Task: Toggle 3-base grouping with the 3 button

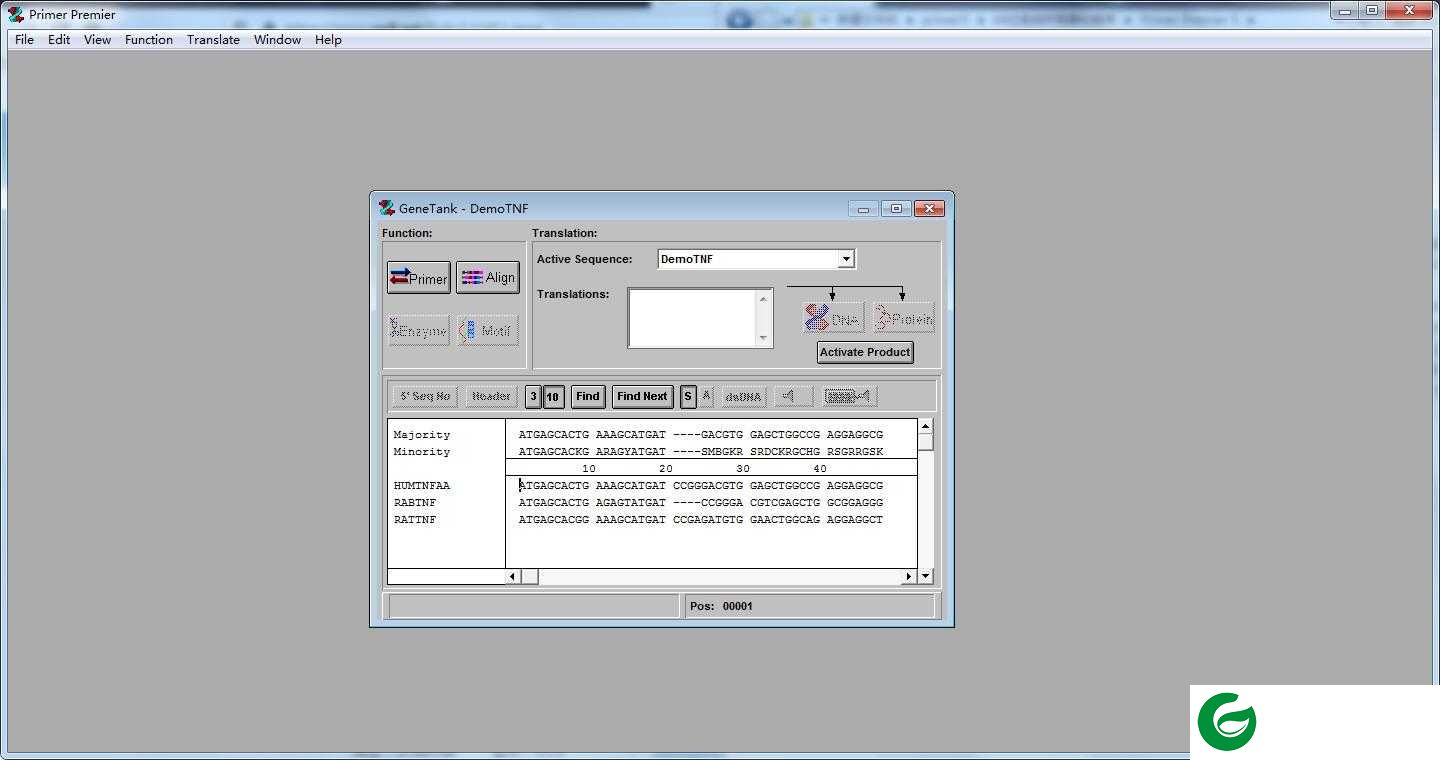Action: click(533, 396)
